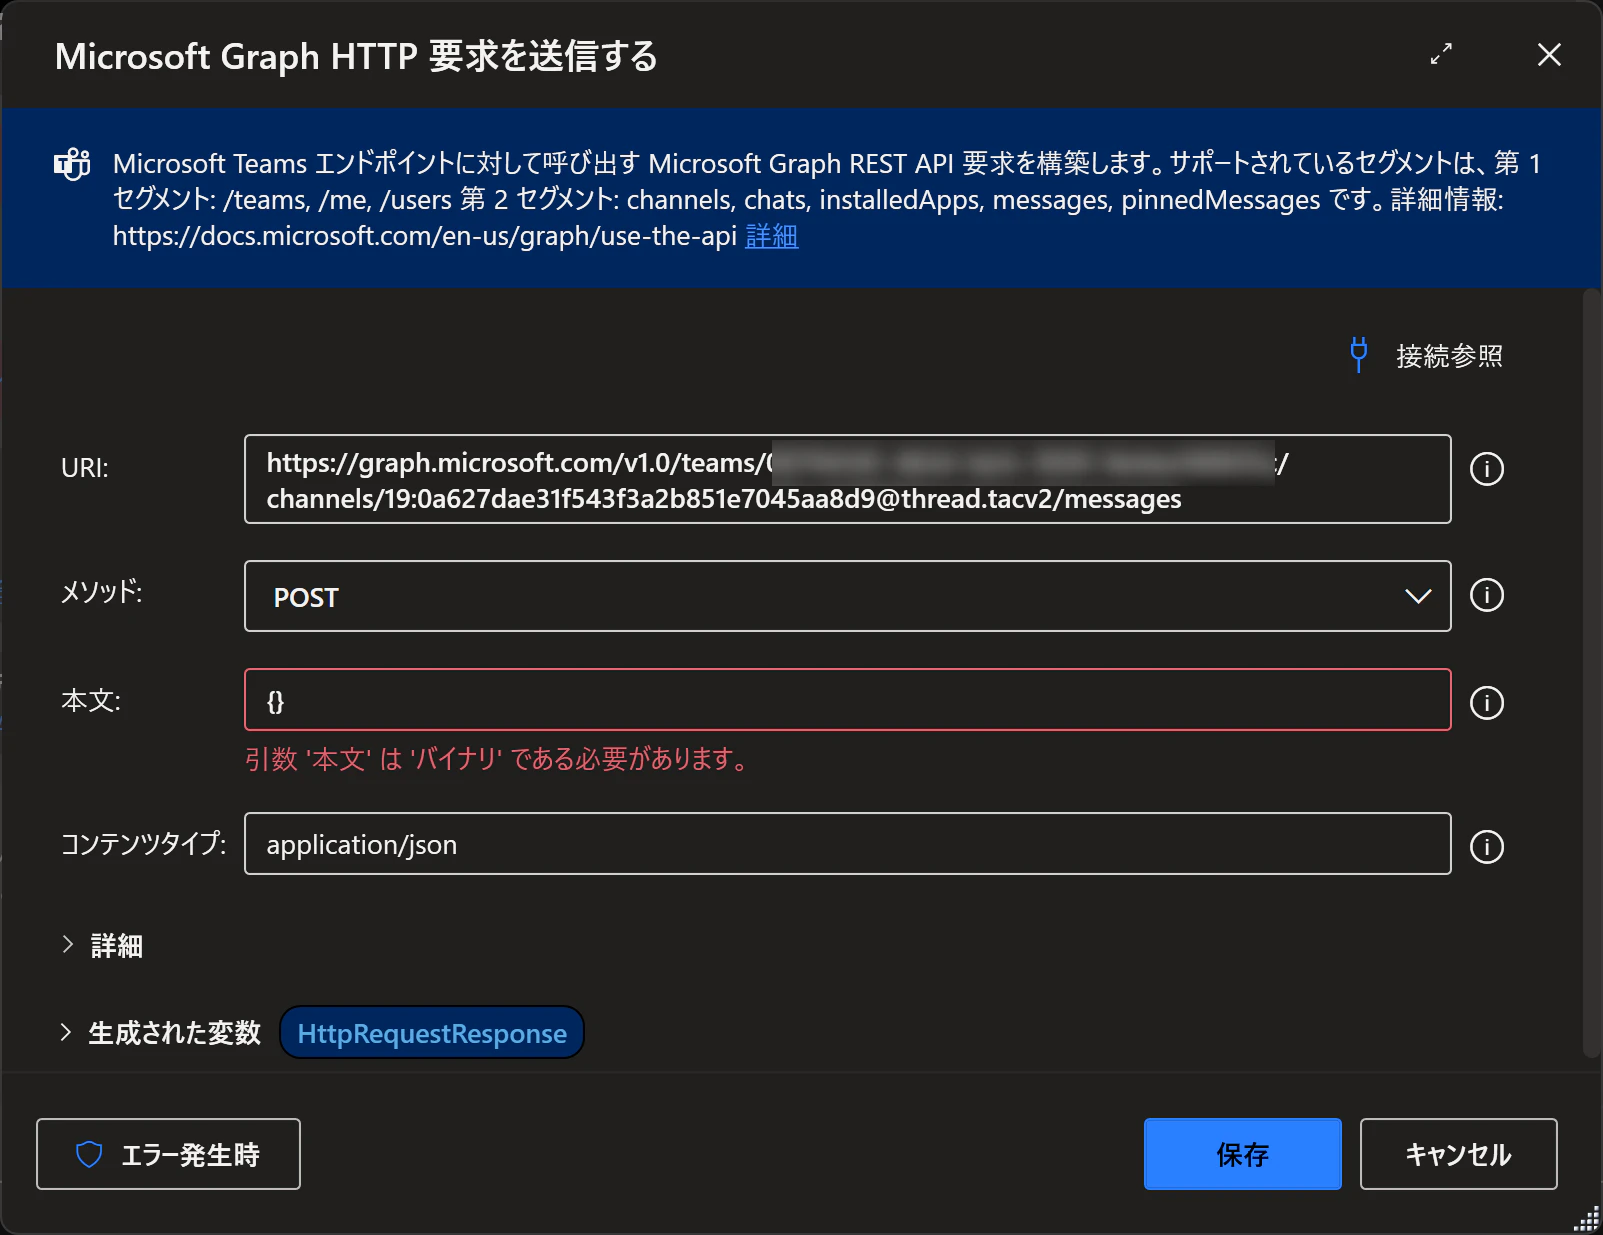
Task: Expand the 詳細 advanced section
Action: pyautogui.click(x=102, y=945)
